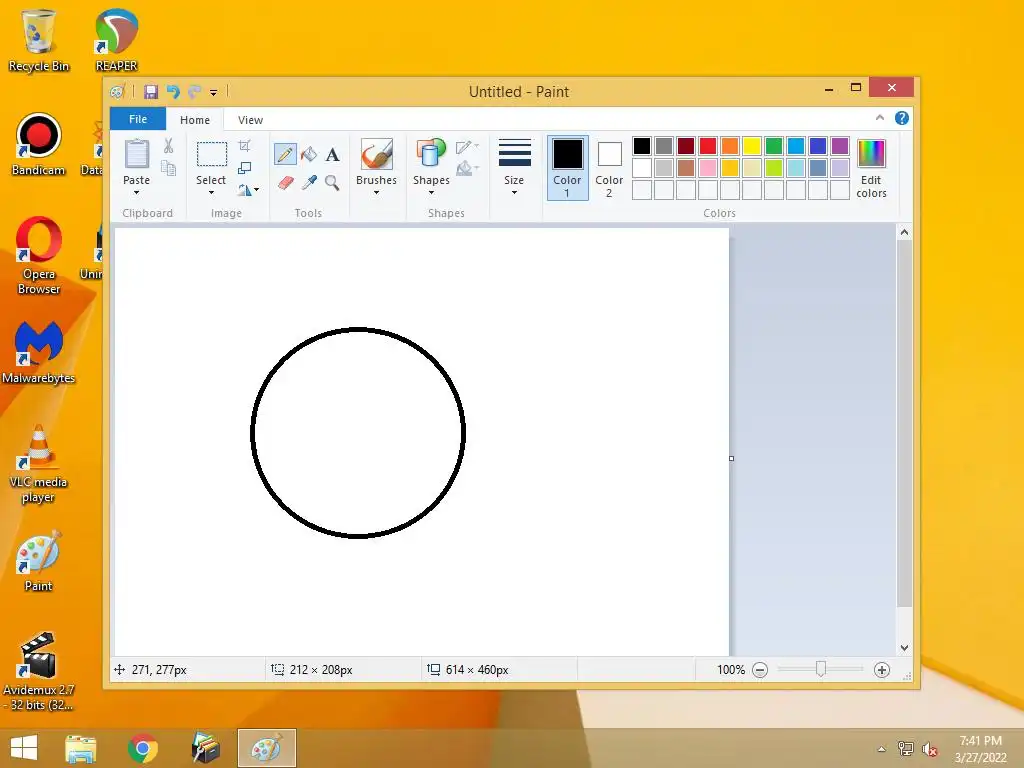Pick the orange color swatch
1024x768 pixels.
730,146
